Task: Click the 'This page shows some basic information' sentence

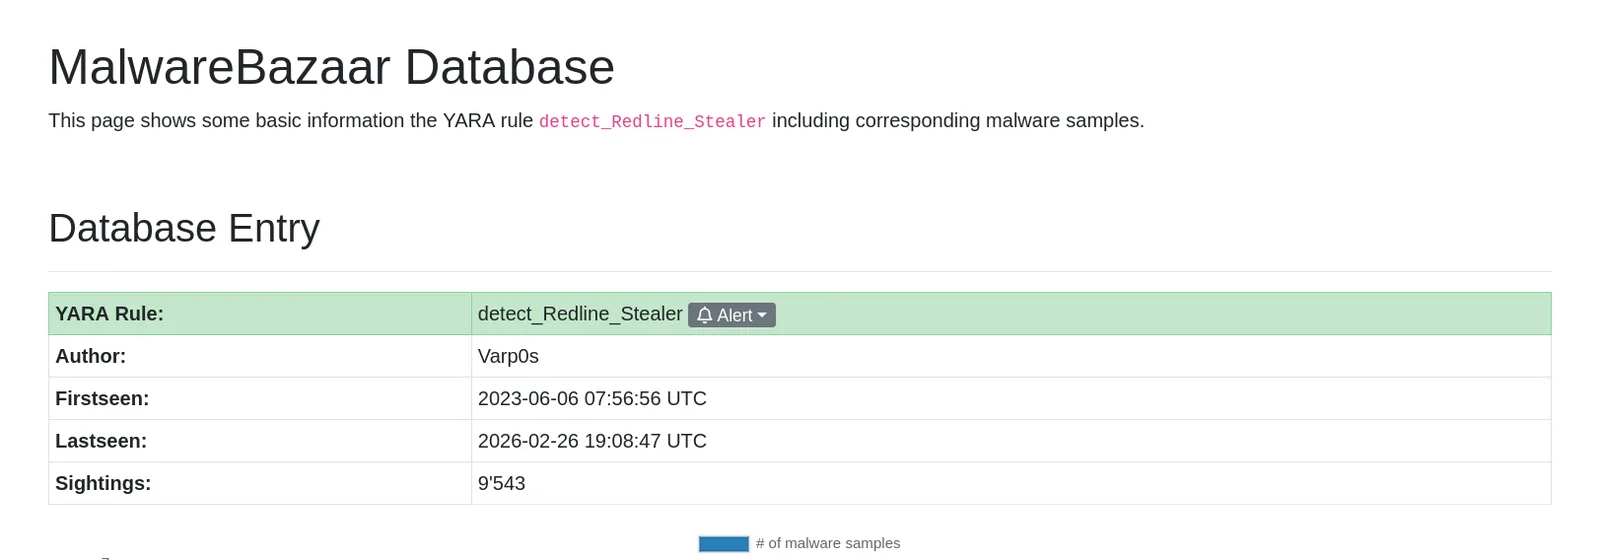Action: (x=596, y=121)
